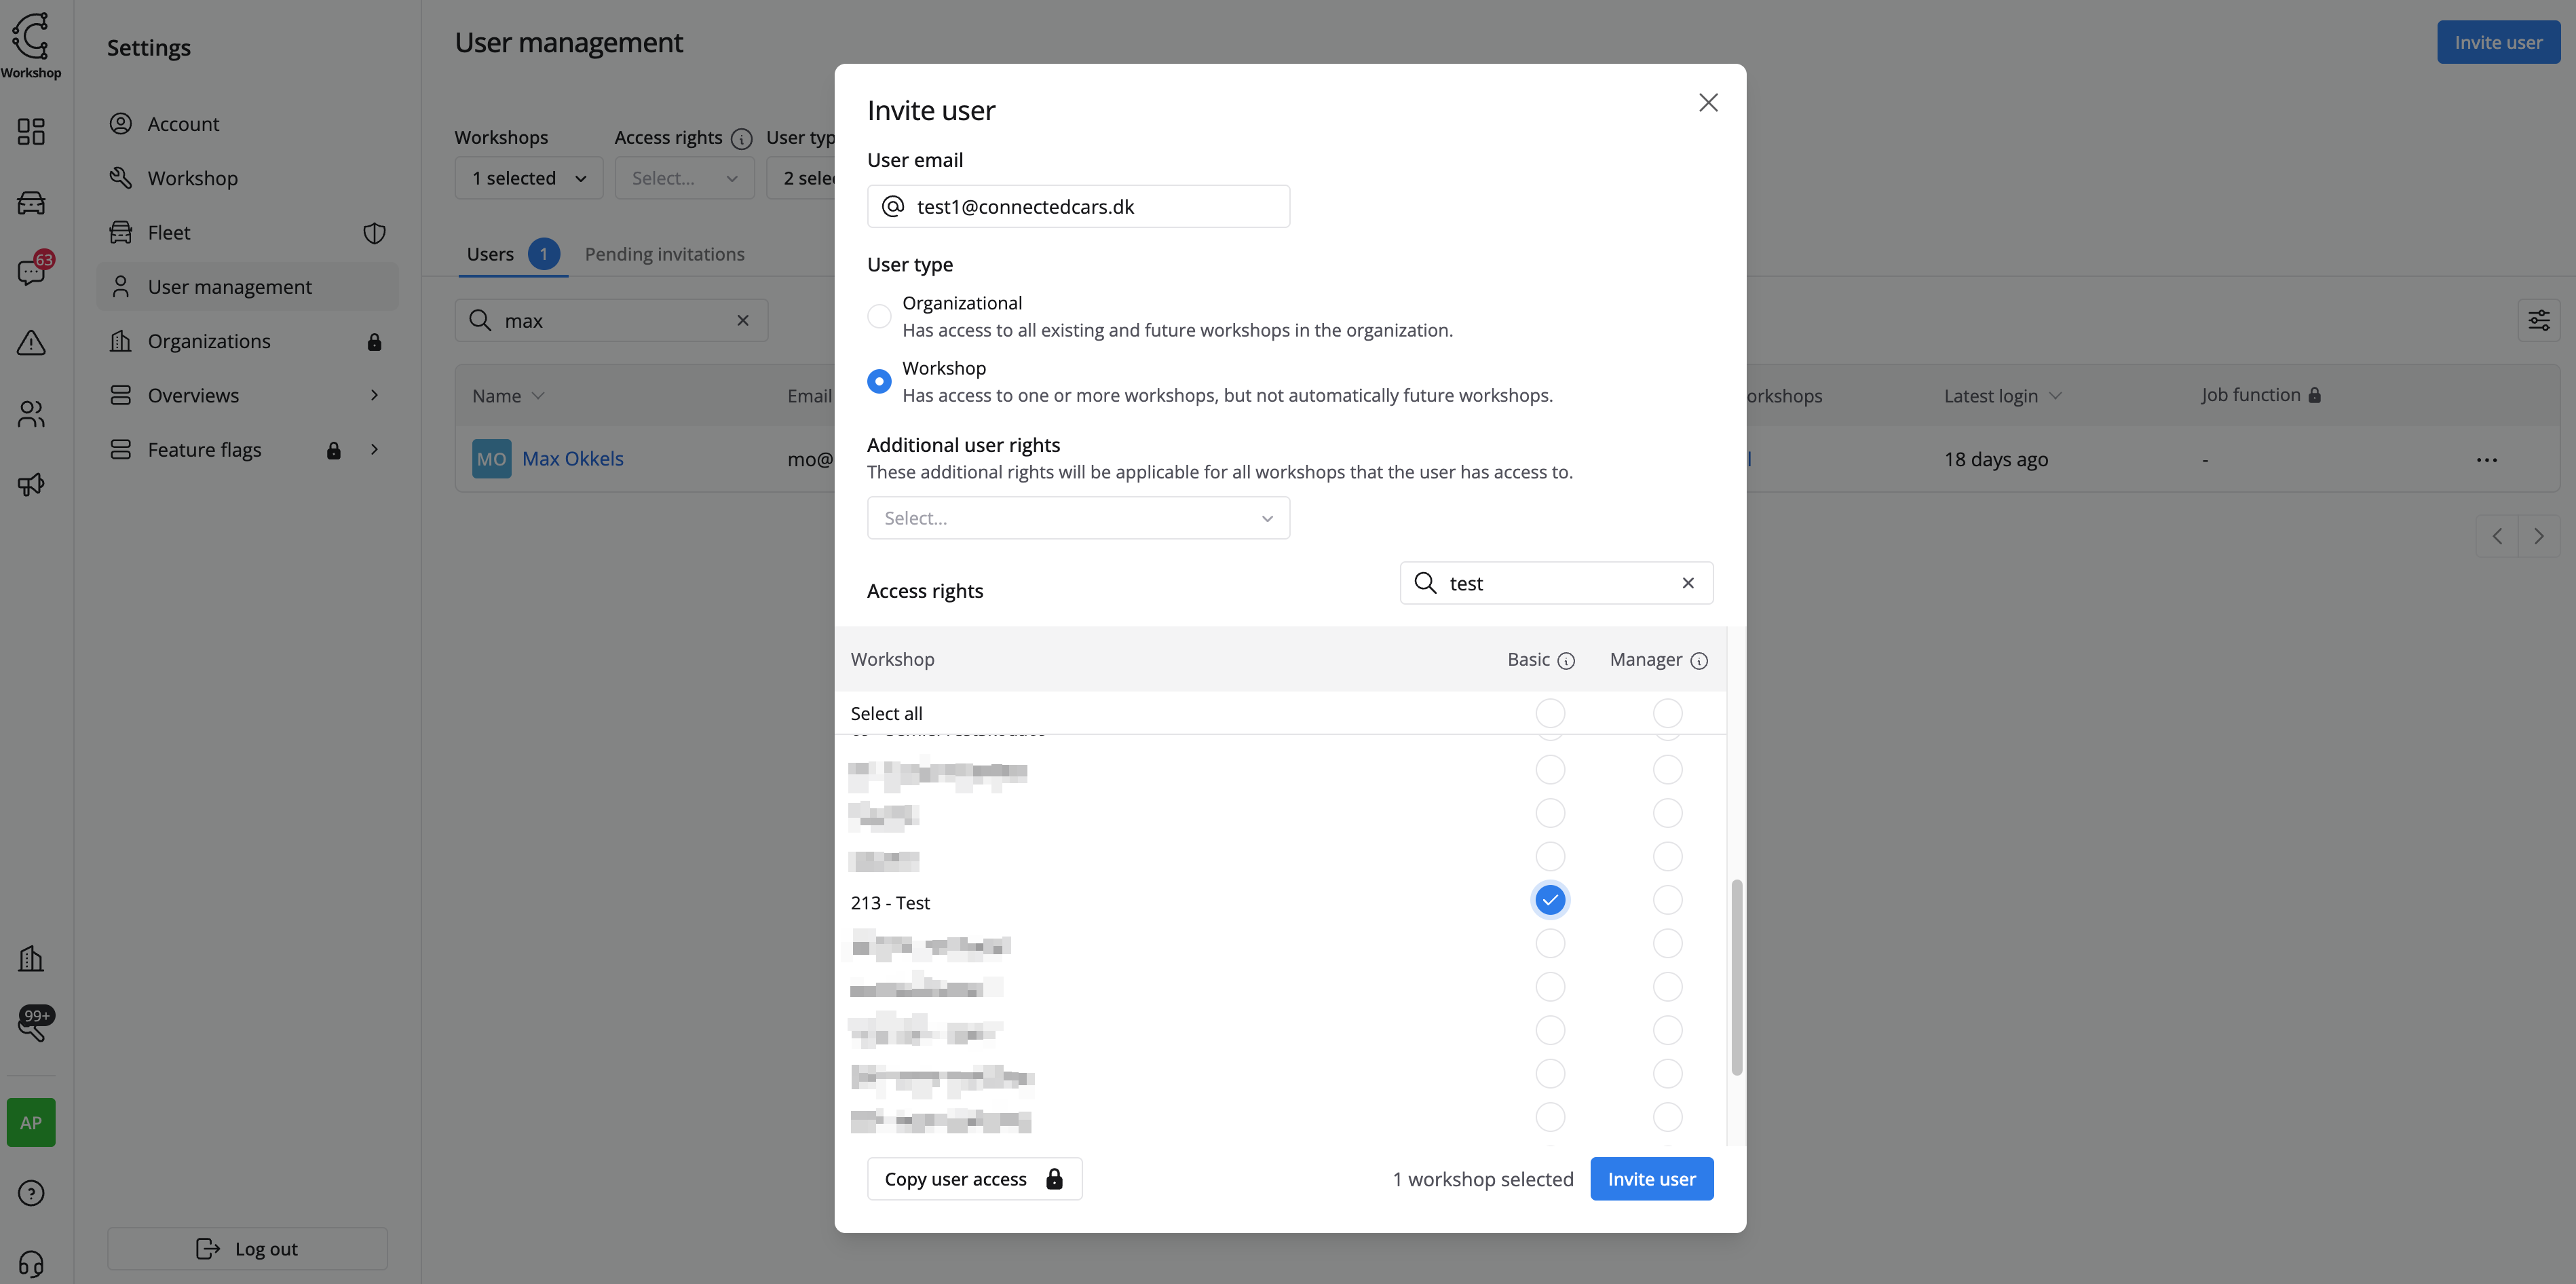
Task: Click the car icon in left sidebar
Action: [31, 203]
